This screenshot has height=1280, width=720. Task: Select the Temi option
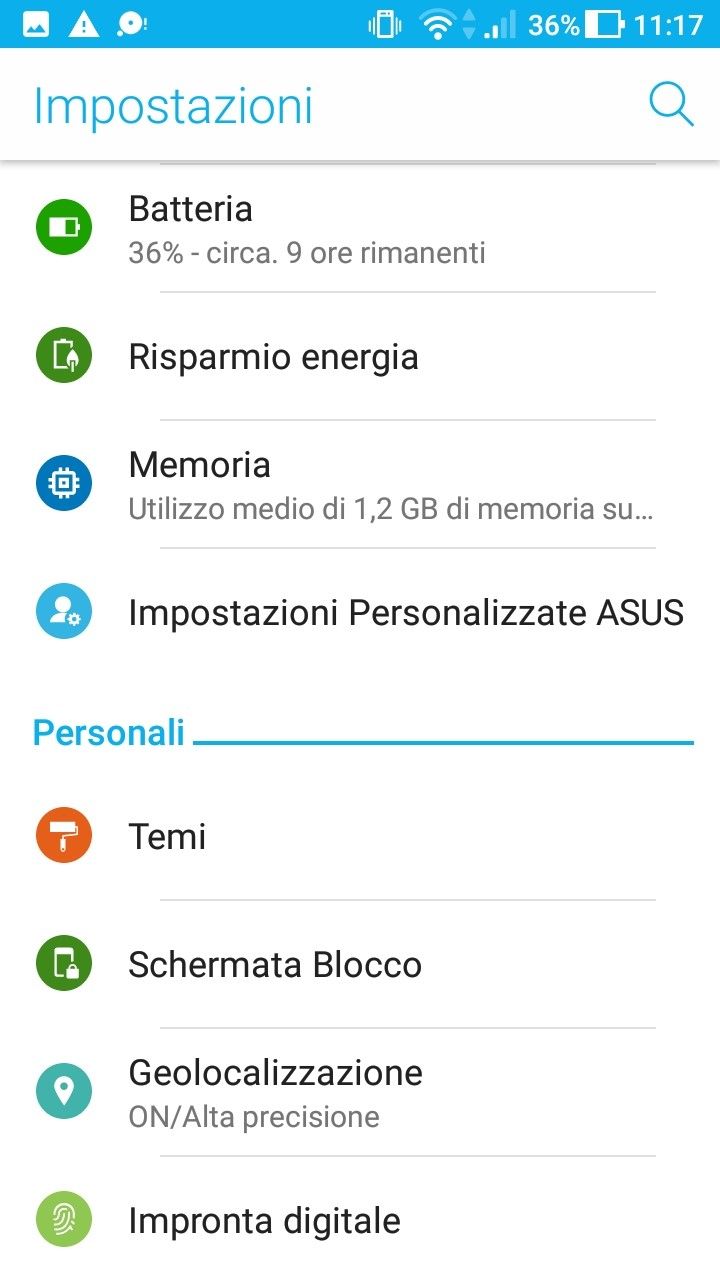pyautogui.click(x=168, y=837)
